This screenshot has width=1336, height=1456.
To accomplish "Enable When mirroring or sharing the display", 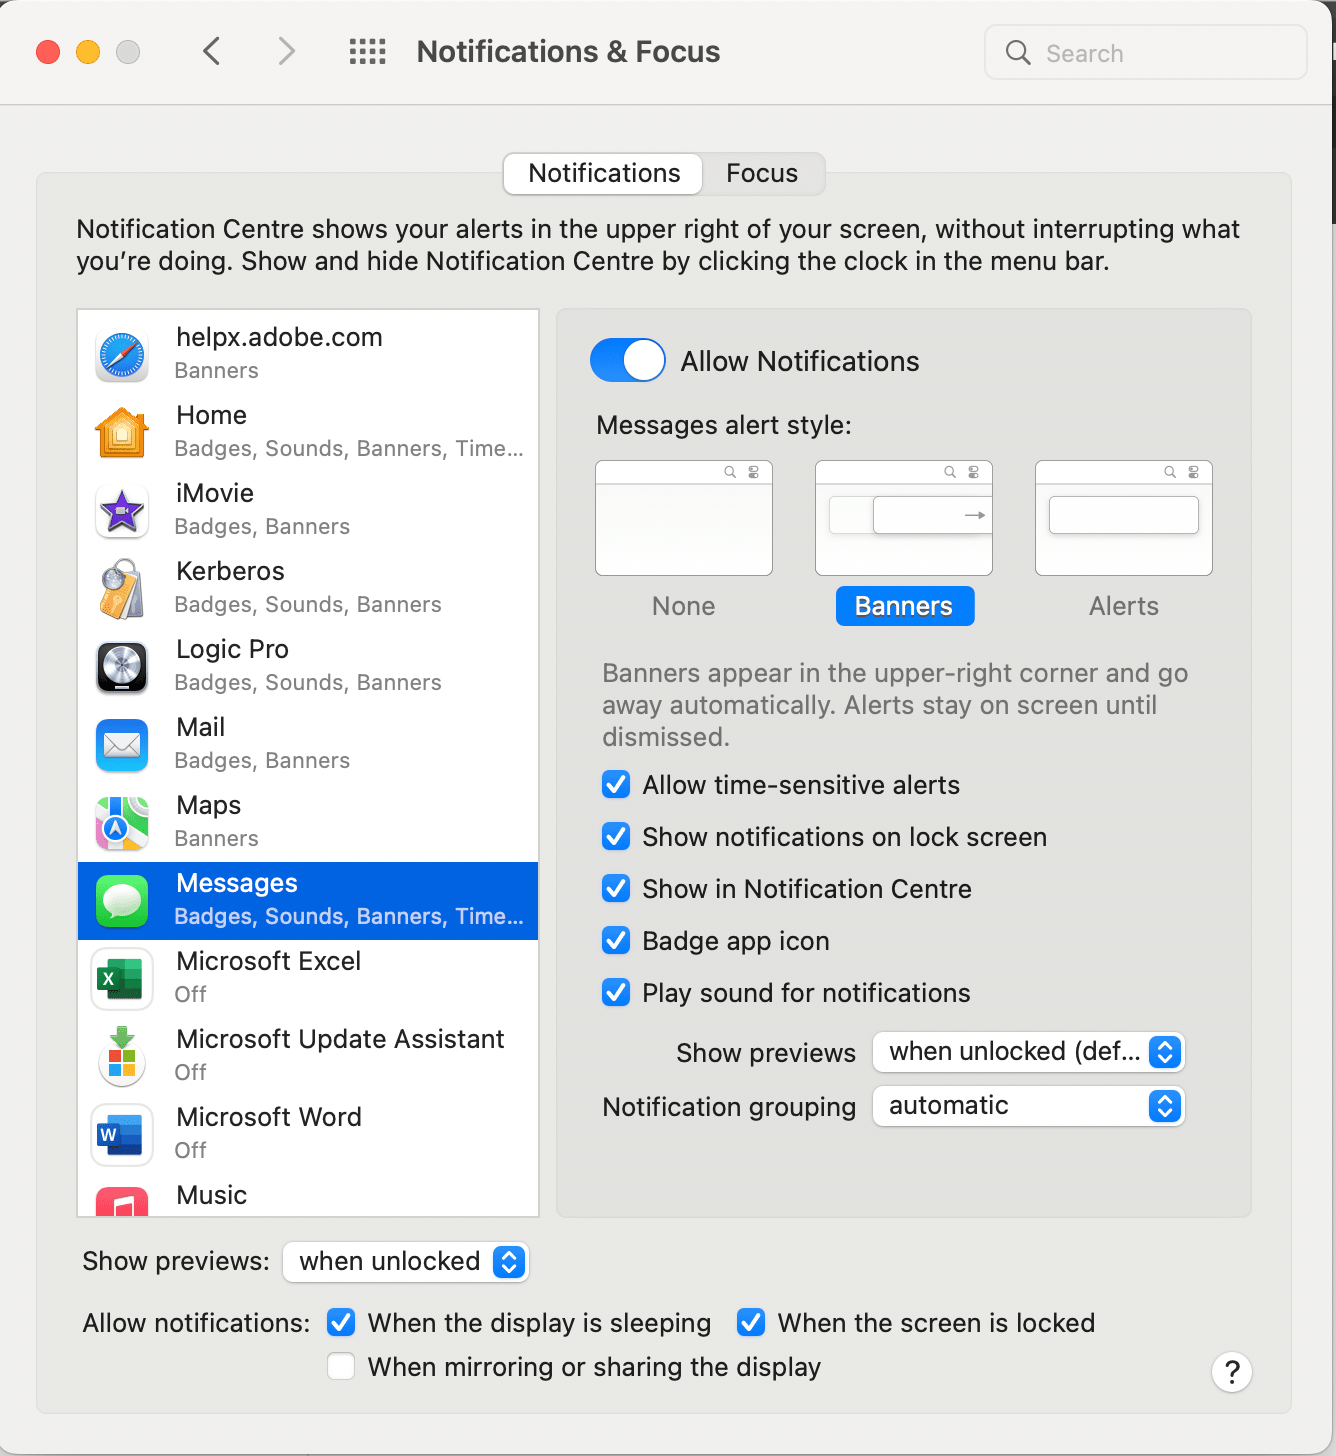I will click(x=340, y=1366).
